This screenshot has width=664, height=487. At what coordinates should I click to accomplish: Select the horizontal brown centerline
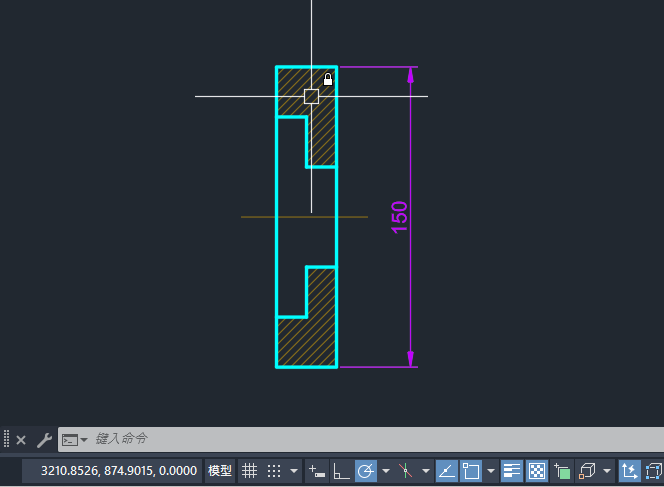(304, 217)
